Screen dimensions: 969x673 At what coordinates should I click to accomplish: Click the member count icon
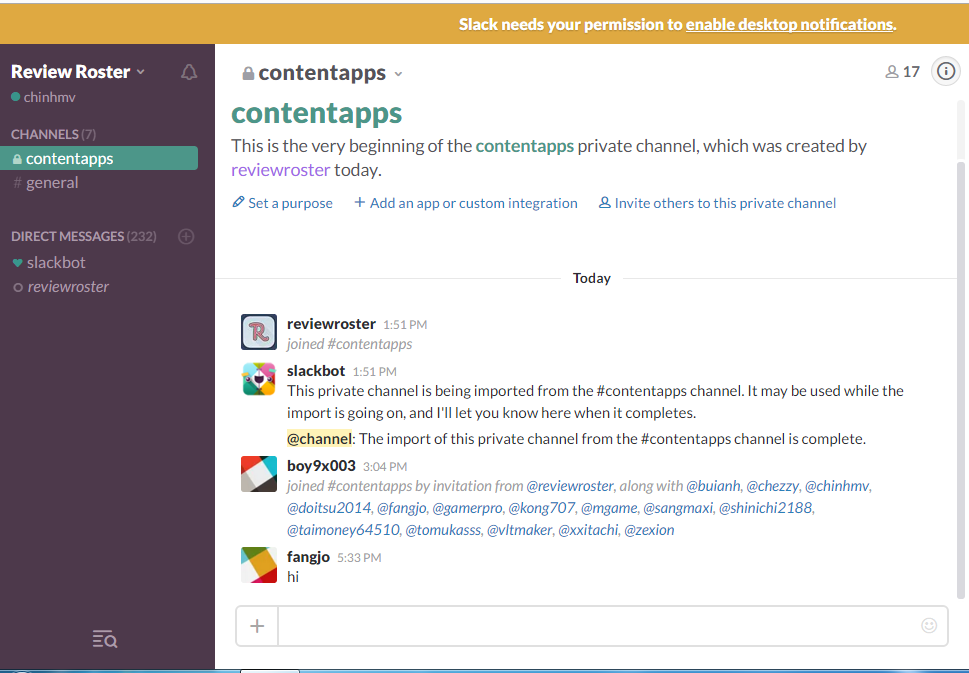point(902,72)
